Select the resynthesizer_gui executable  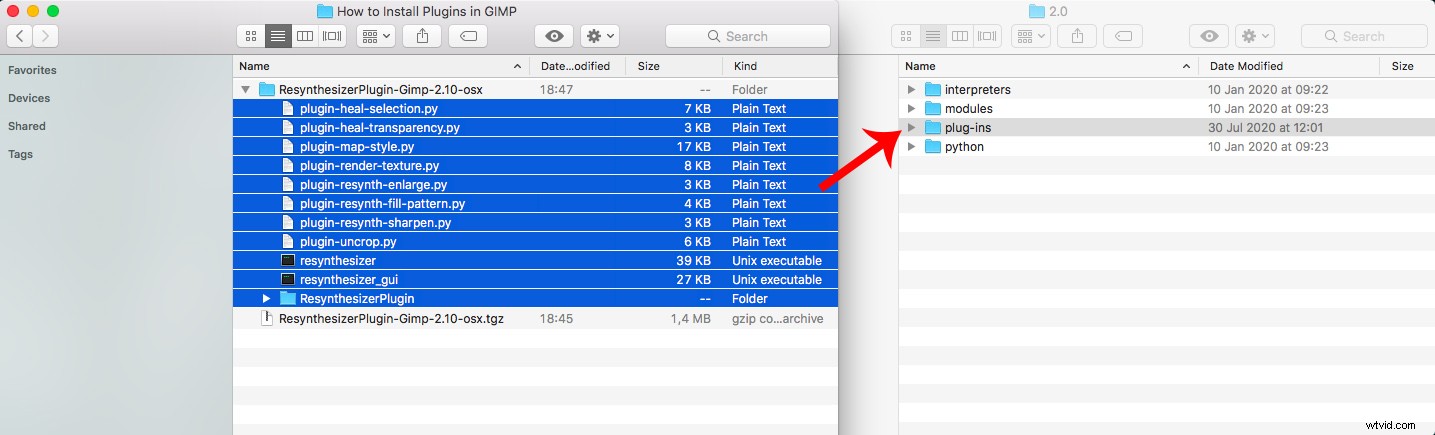[x=535, y=279]
